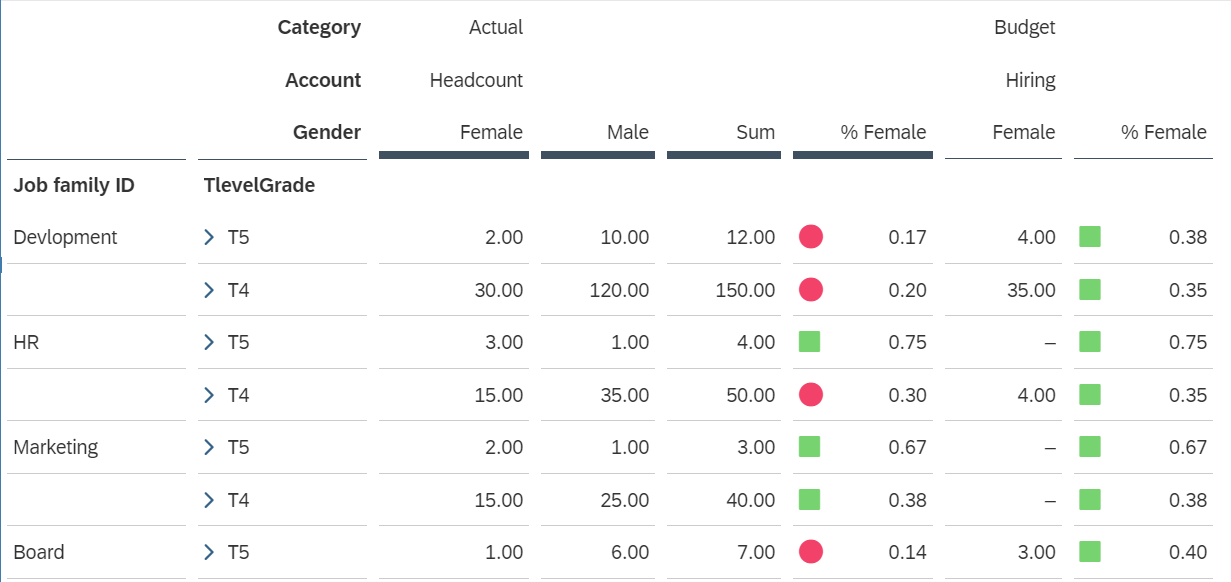This screenshot has width=1231, height=582.
Task: Select the red indicator on the HR T4 row
Action: (811, 394)
